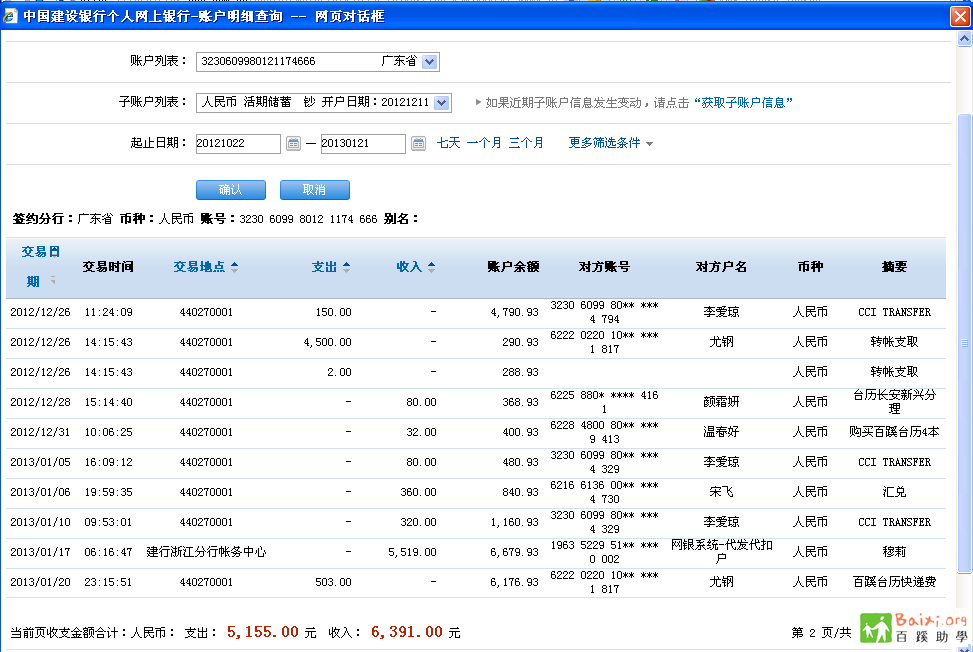This screenshot has height=652, width=973.
Task: Sort by income (收入) arrows
Action: [x=431, y=267]
